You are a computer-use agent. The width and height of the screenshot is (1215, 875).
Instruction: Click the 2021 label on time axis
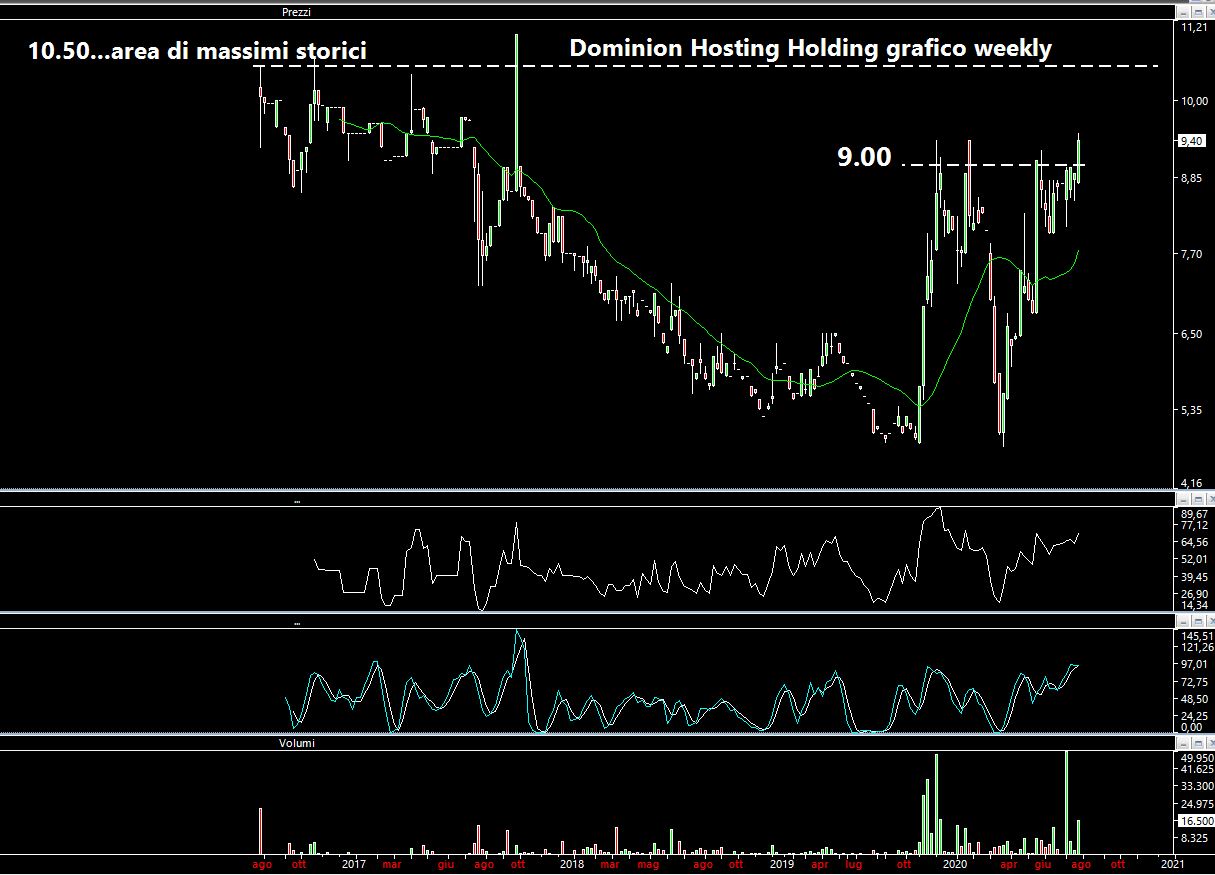(x=1173, y=864)
